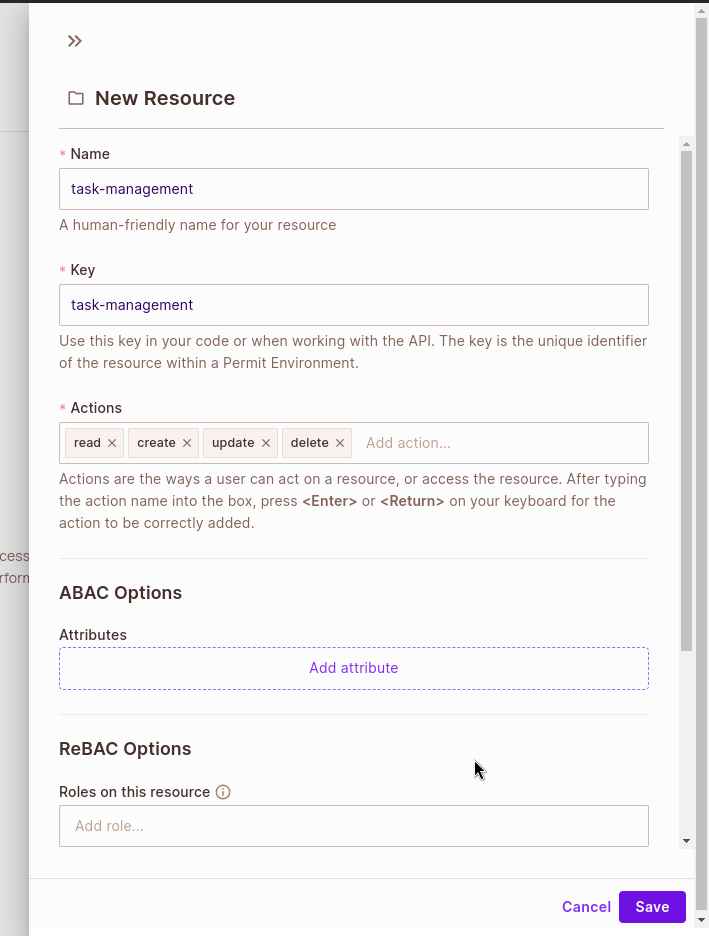Click the Add role input field
The width and height of the screenshot is (709, 936).
[354, 826]
